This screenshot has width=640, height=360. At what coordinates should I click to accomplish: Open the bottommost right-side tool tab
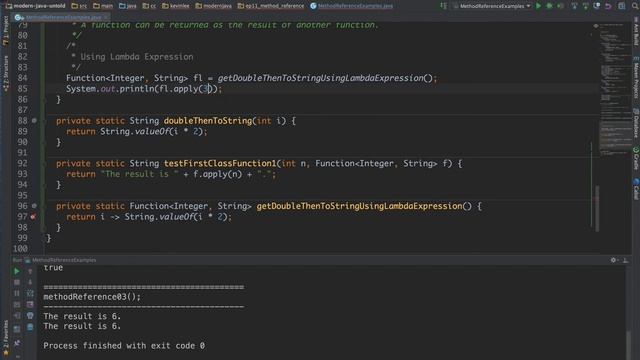point(636,189)
